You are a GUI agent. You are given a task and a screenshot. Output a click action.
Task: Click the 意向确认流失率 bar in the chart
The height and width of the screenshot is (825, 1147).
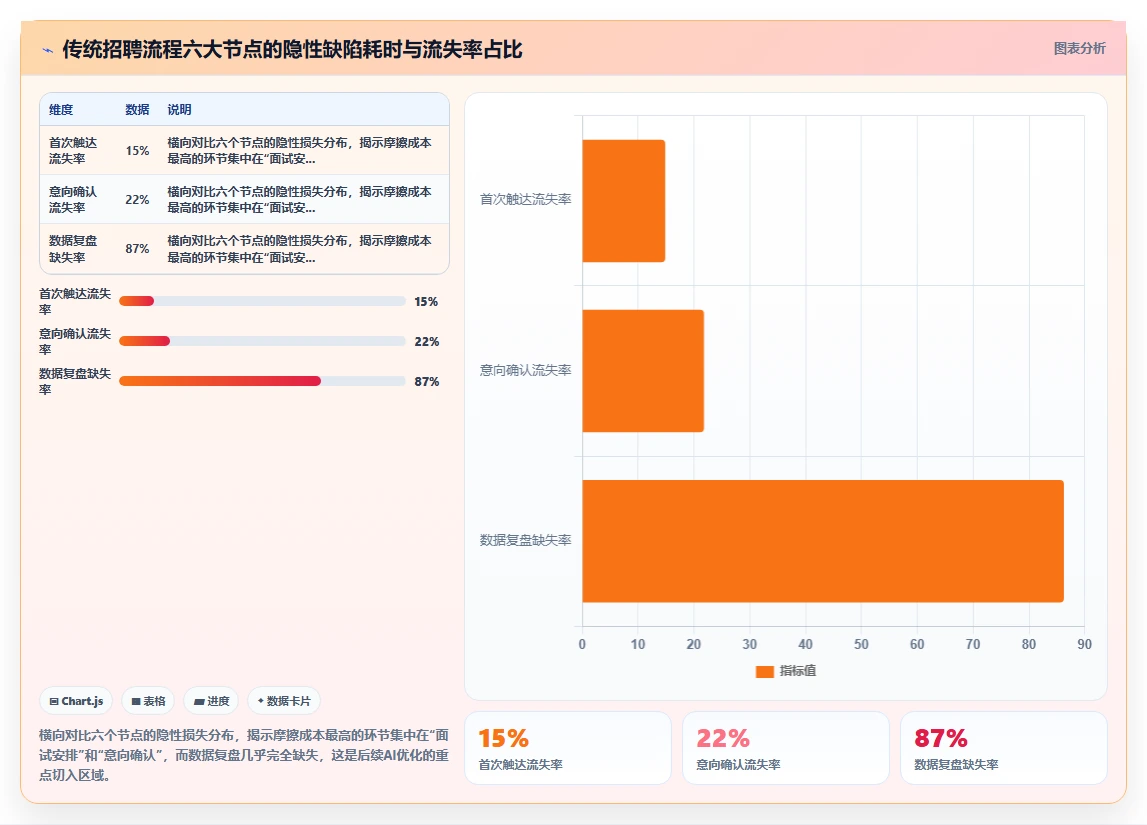tap(643, 371)
